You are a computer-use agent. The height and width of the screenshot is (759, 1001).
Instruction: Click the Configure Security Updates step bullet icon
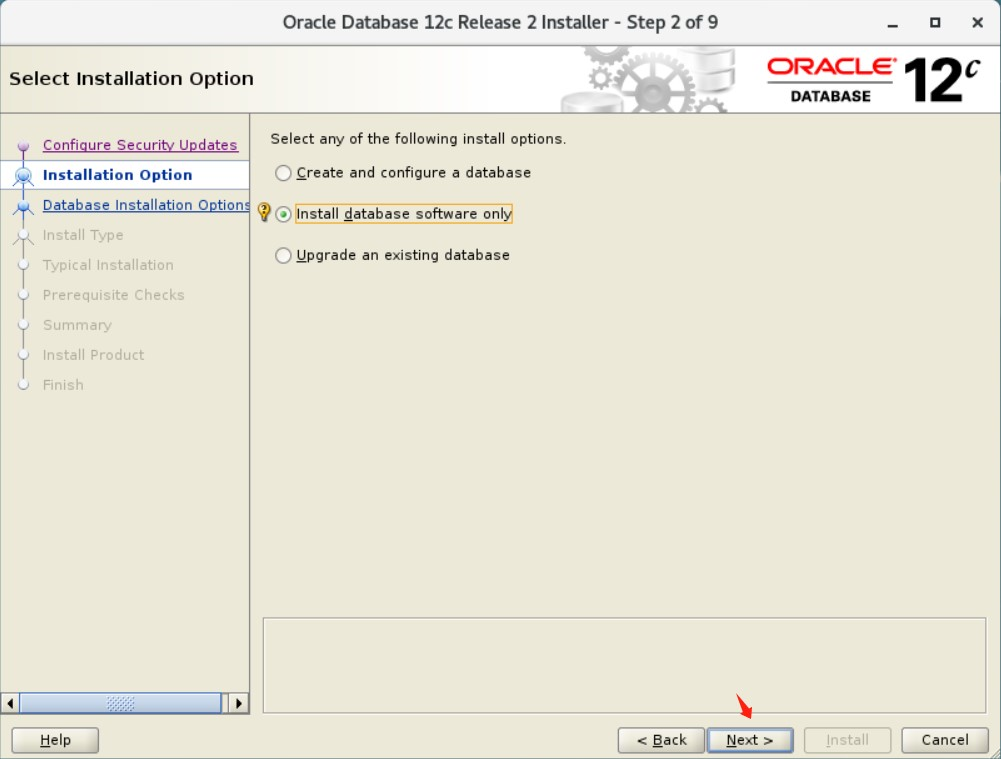pyautogui.click(x=24, y=146)
